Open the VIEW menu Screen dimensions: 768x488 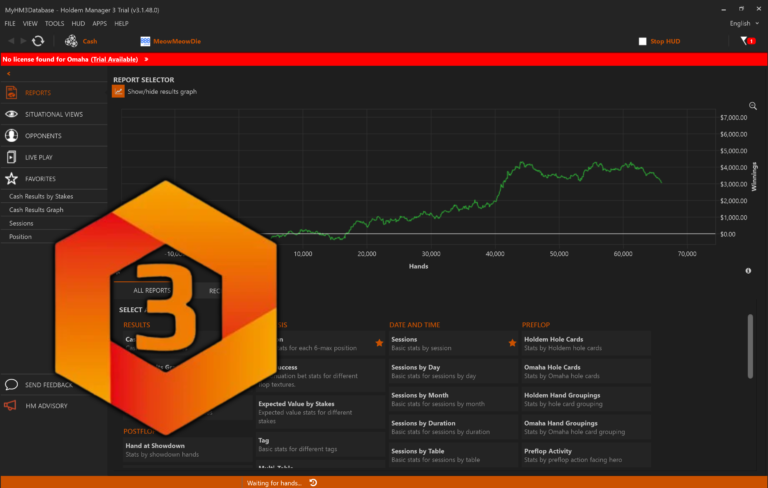(x=30, y=24)
